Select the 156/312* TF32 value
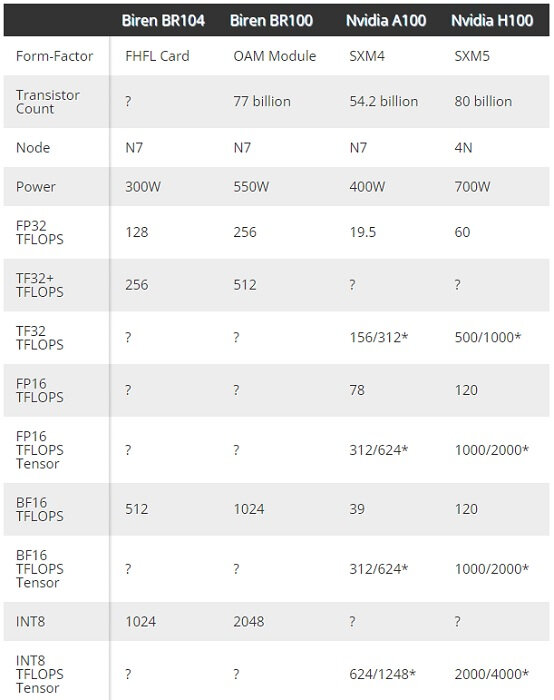Screen dimensions: 554x700 coord(379,338)
